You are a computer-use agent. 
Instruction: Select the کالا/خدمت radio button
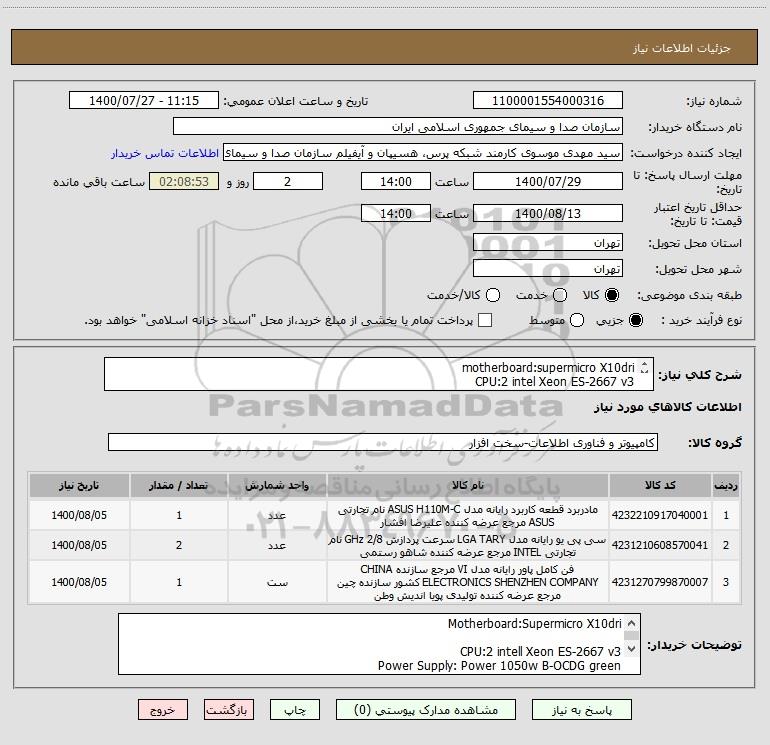click(493, 295)
